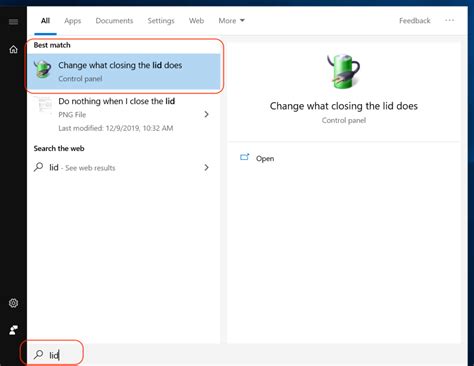Click the 'Search the web' heading
This screenshot has height=366, width=474.
(x=59, y=148)
